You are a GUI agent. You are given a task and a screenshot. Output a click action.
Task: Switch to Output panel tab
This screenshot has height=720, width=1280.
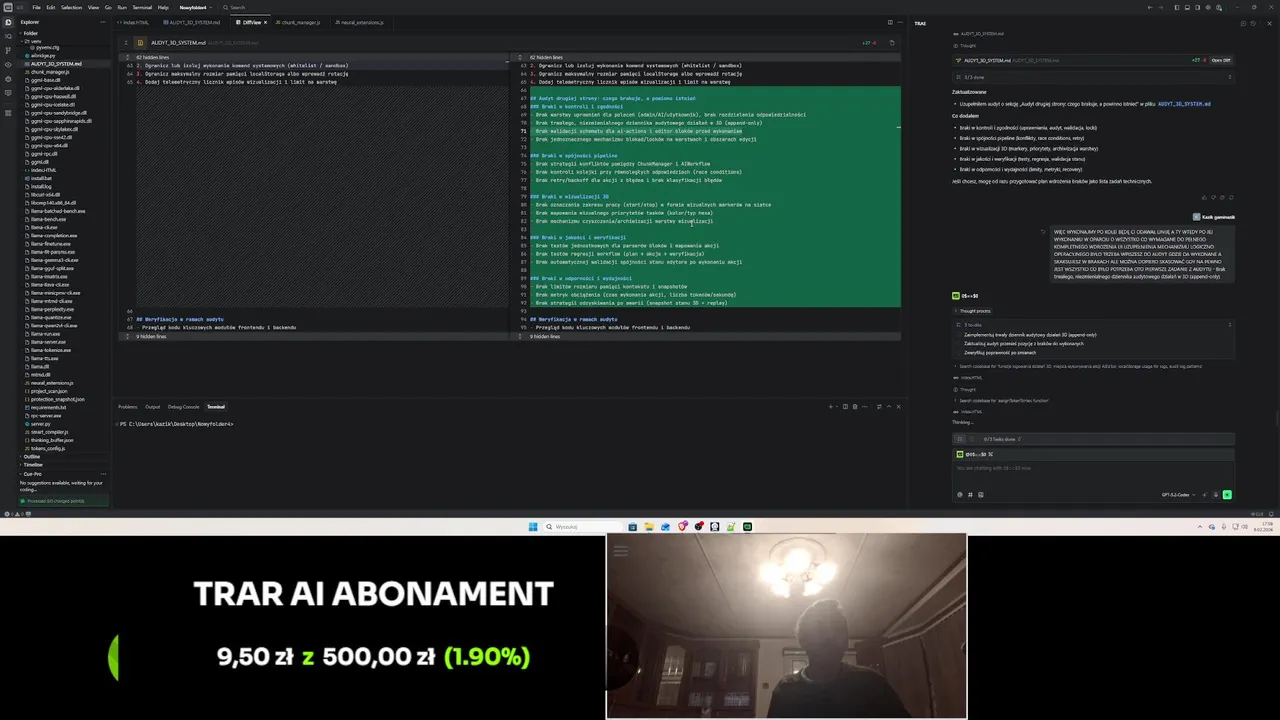(152, 407)
